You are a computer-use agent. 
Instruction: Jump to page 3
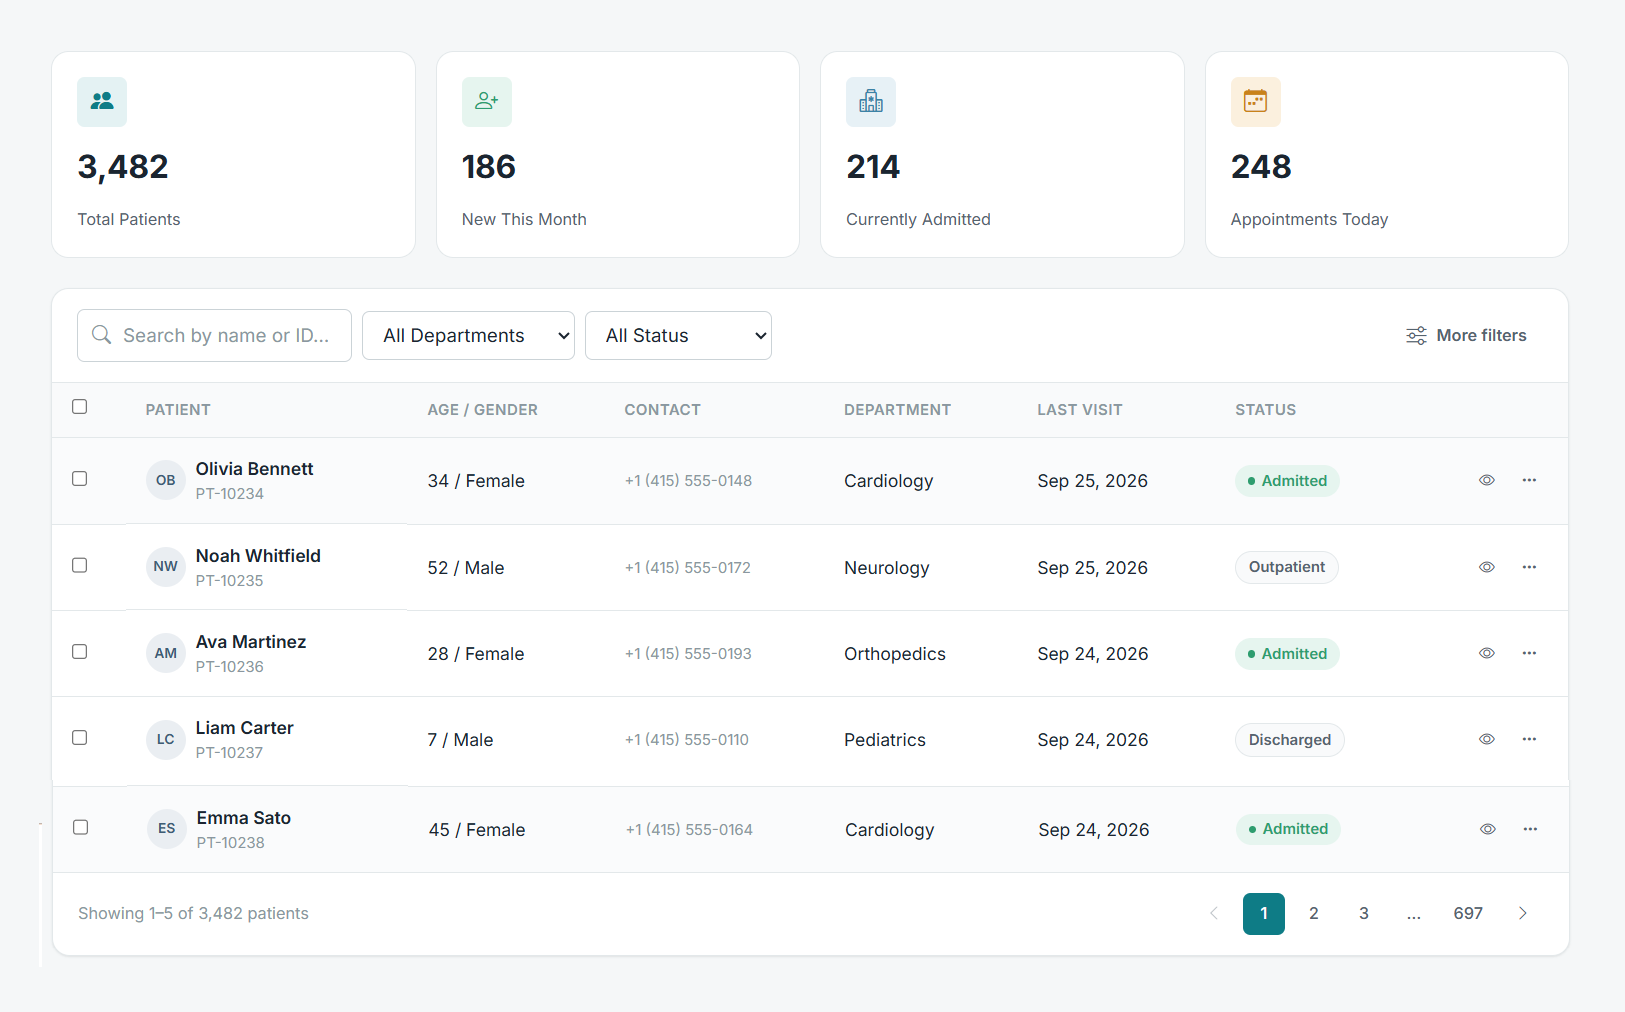pos(1364,913)
